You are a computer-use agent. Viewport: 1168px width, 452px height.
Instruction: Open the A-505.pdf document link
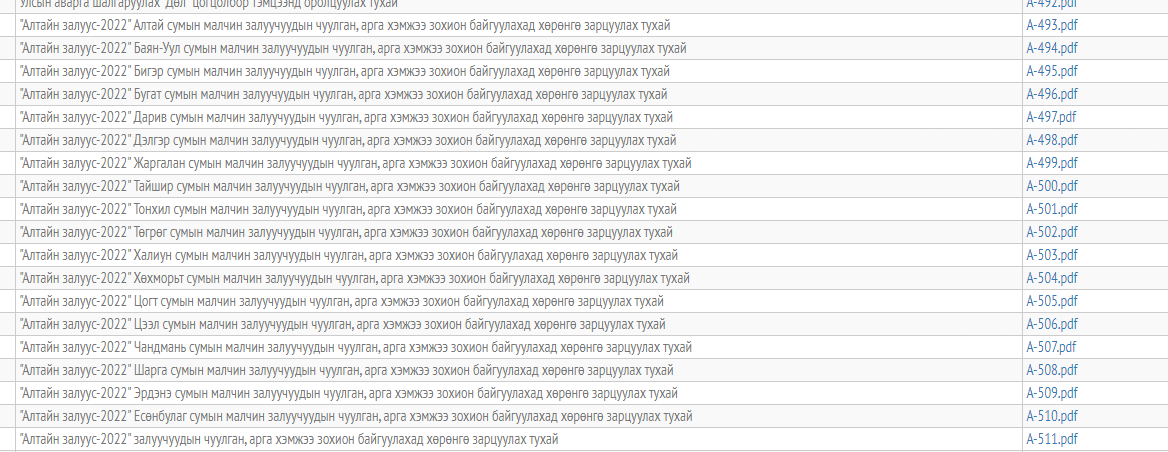point(1052,301)
